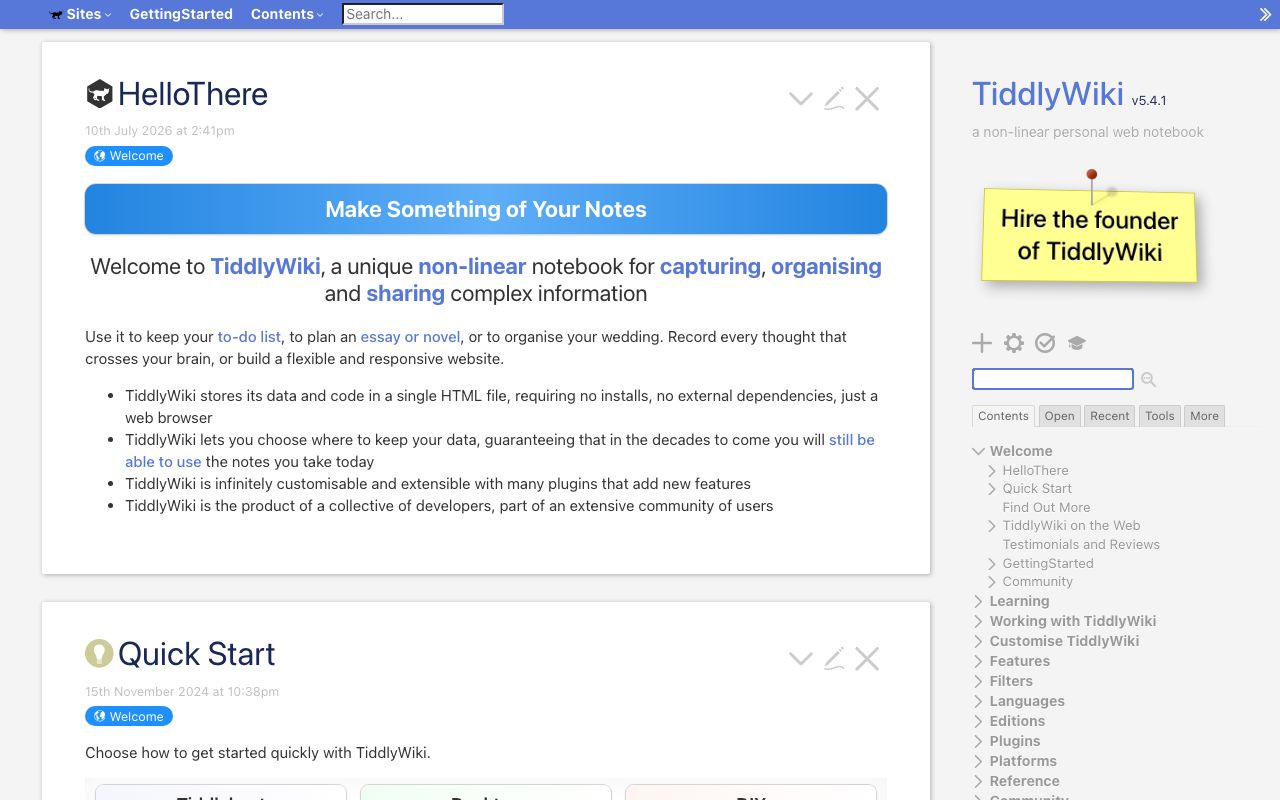Open the Plugins link in sidebar

(x=1015, y=741)
